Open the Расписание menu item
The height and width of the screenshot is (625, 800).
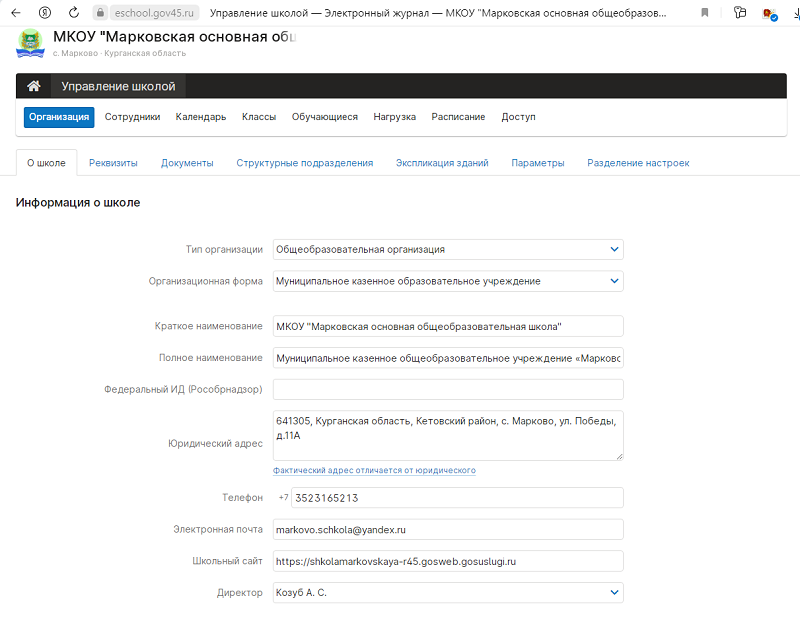[x=458, y=117]
